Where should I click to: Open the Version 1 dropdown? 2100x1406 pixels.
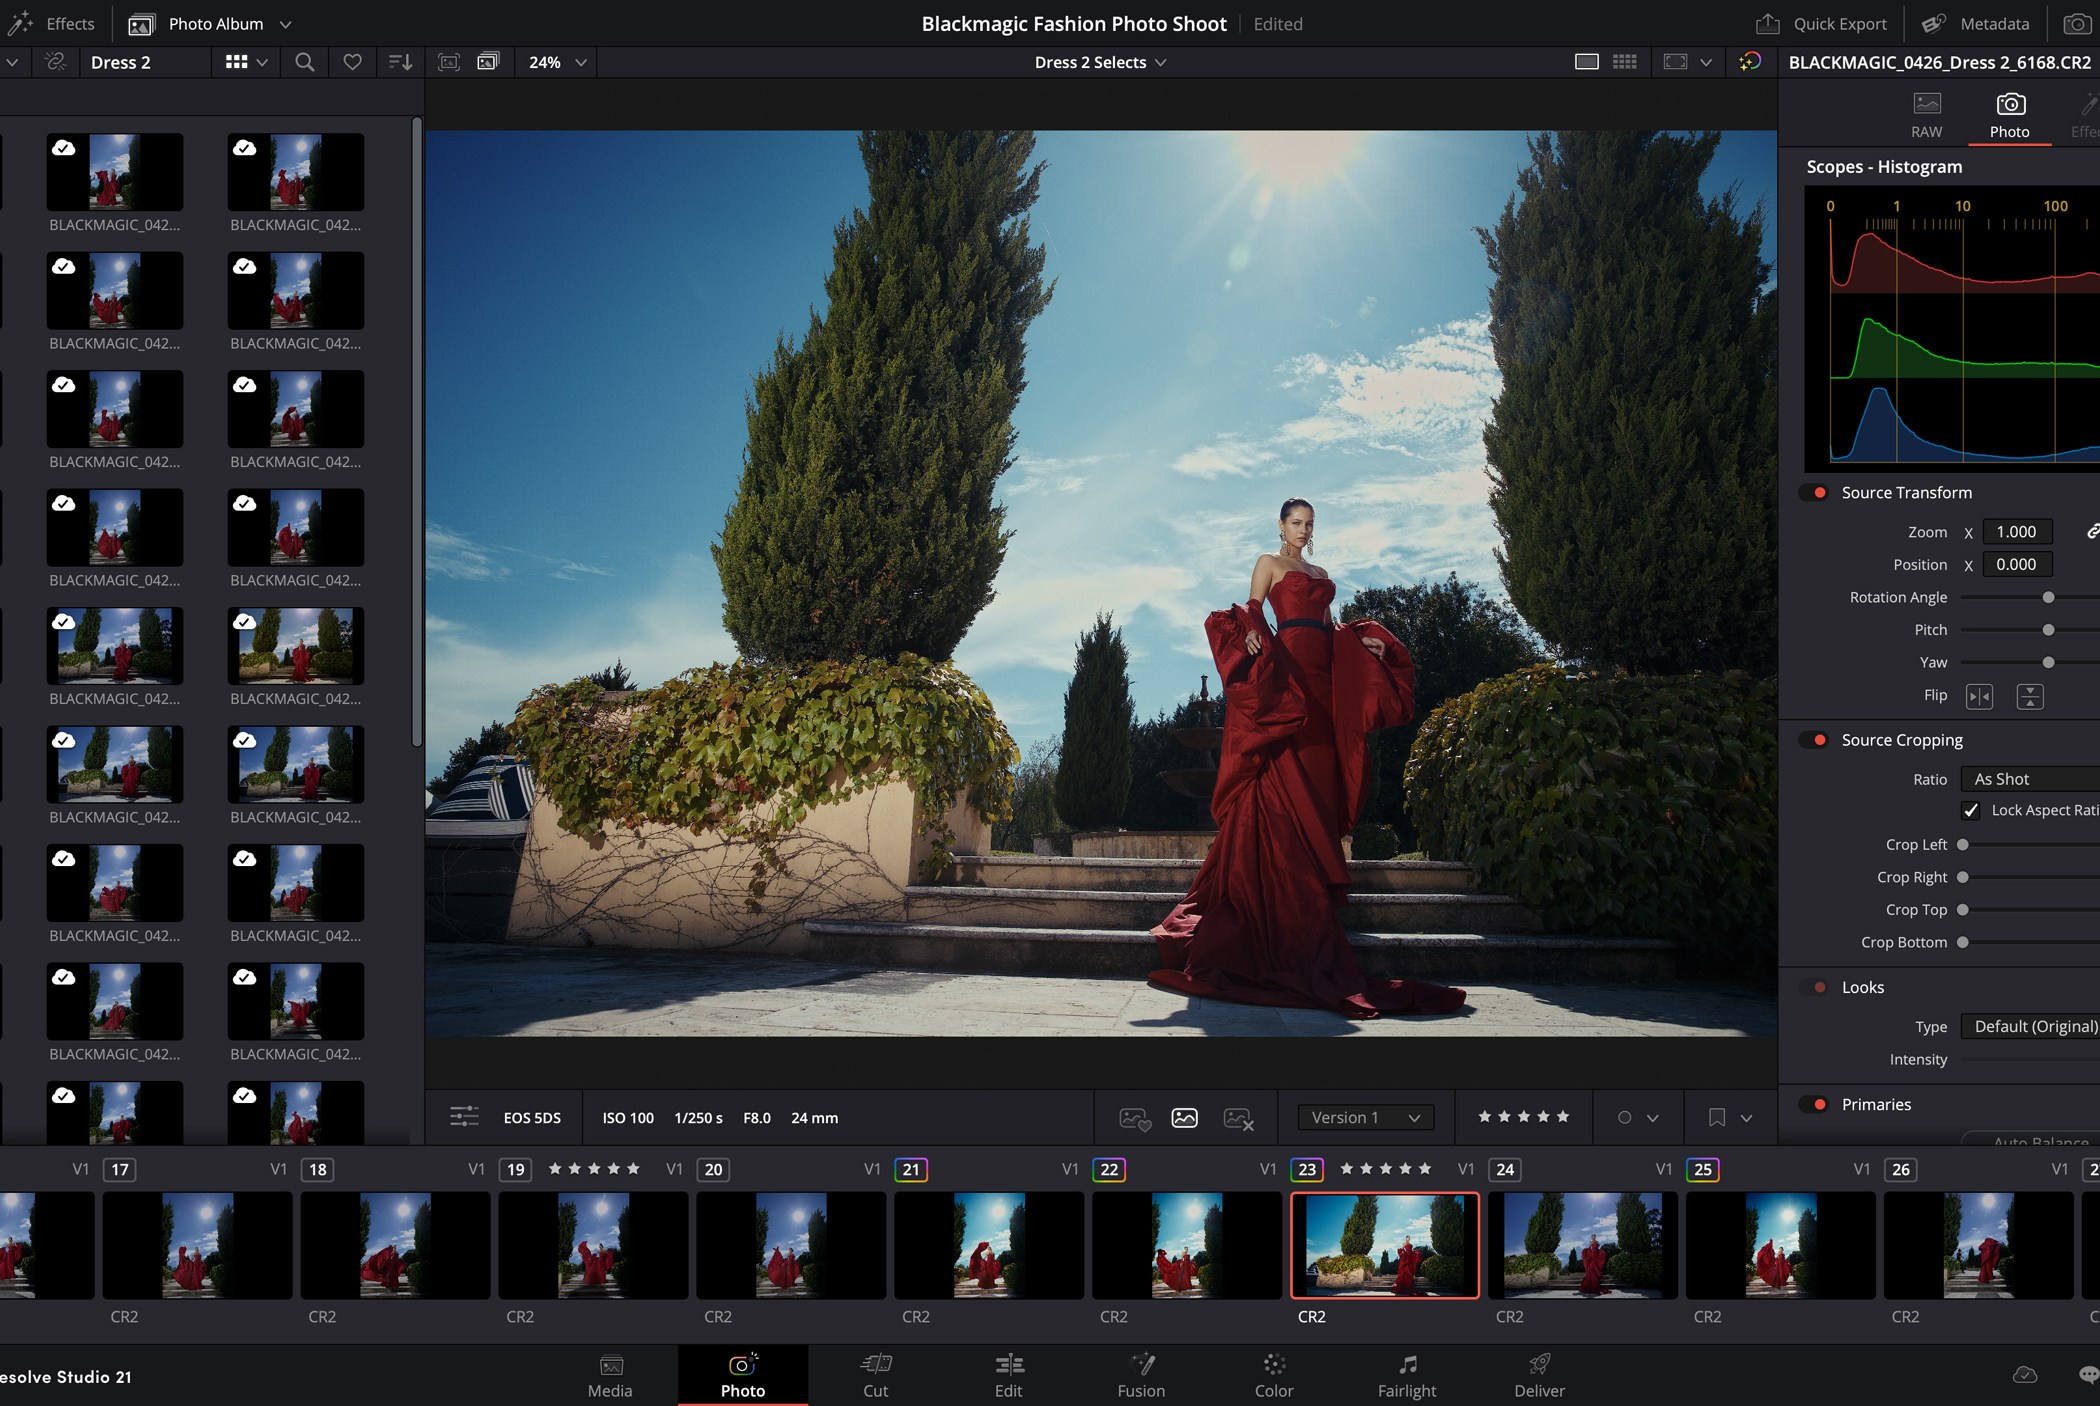(x=1365, y=1117)
